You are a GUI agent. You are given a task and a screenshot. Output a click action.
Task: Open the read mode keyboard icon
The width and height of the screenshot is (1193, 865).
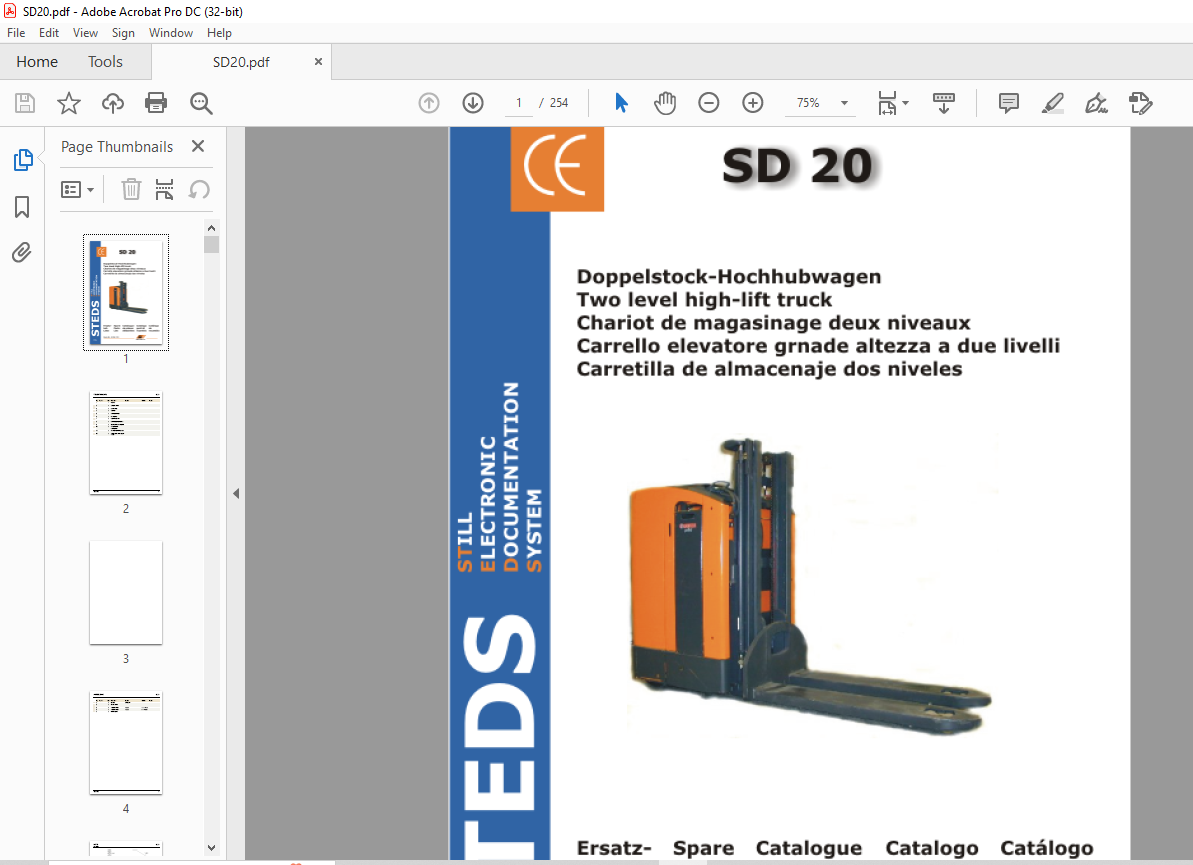tap(943, 103)
